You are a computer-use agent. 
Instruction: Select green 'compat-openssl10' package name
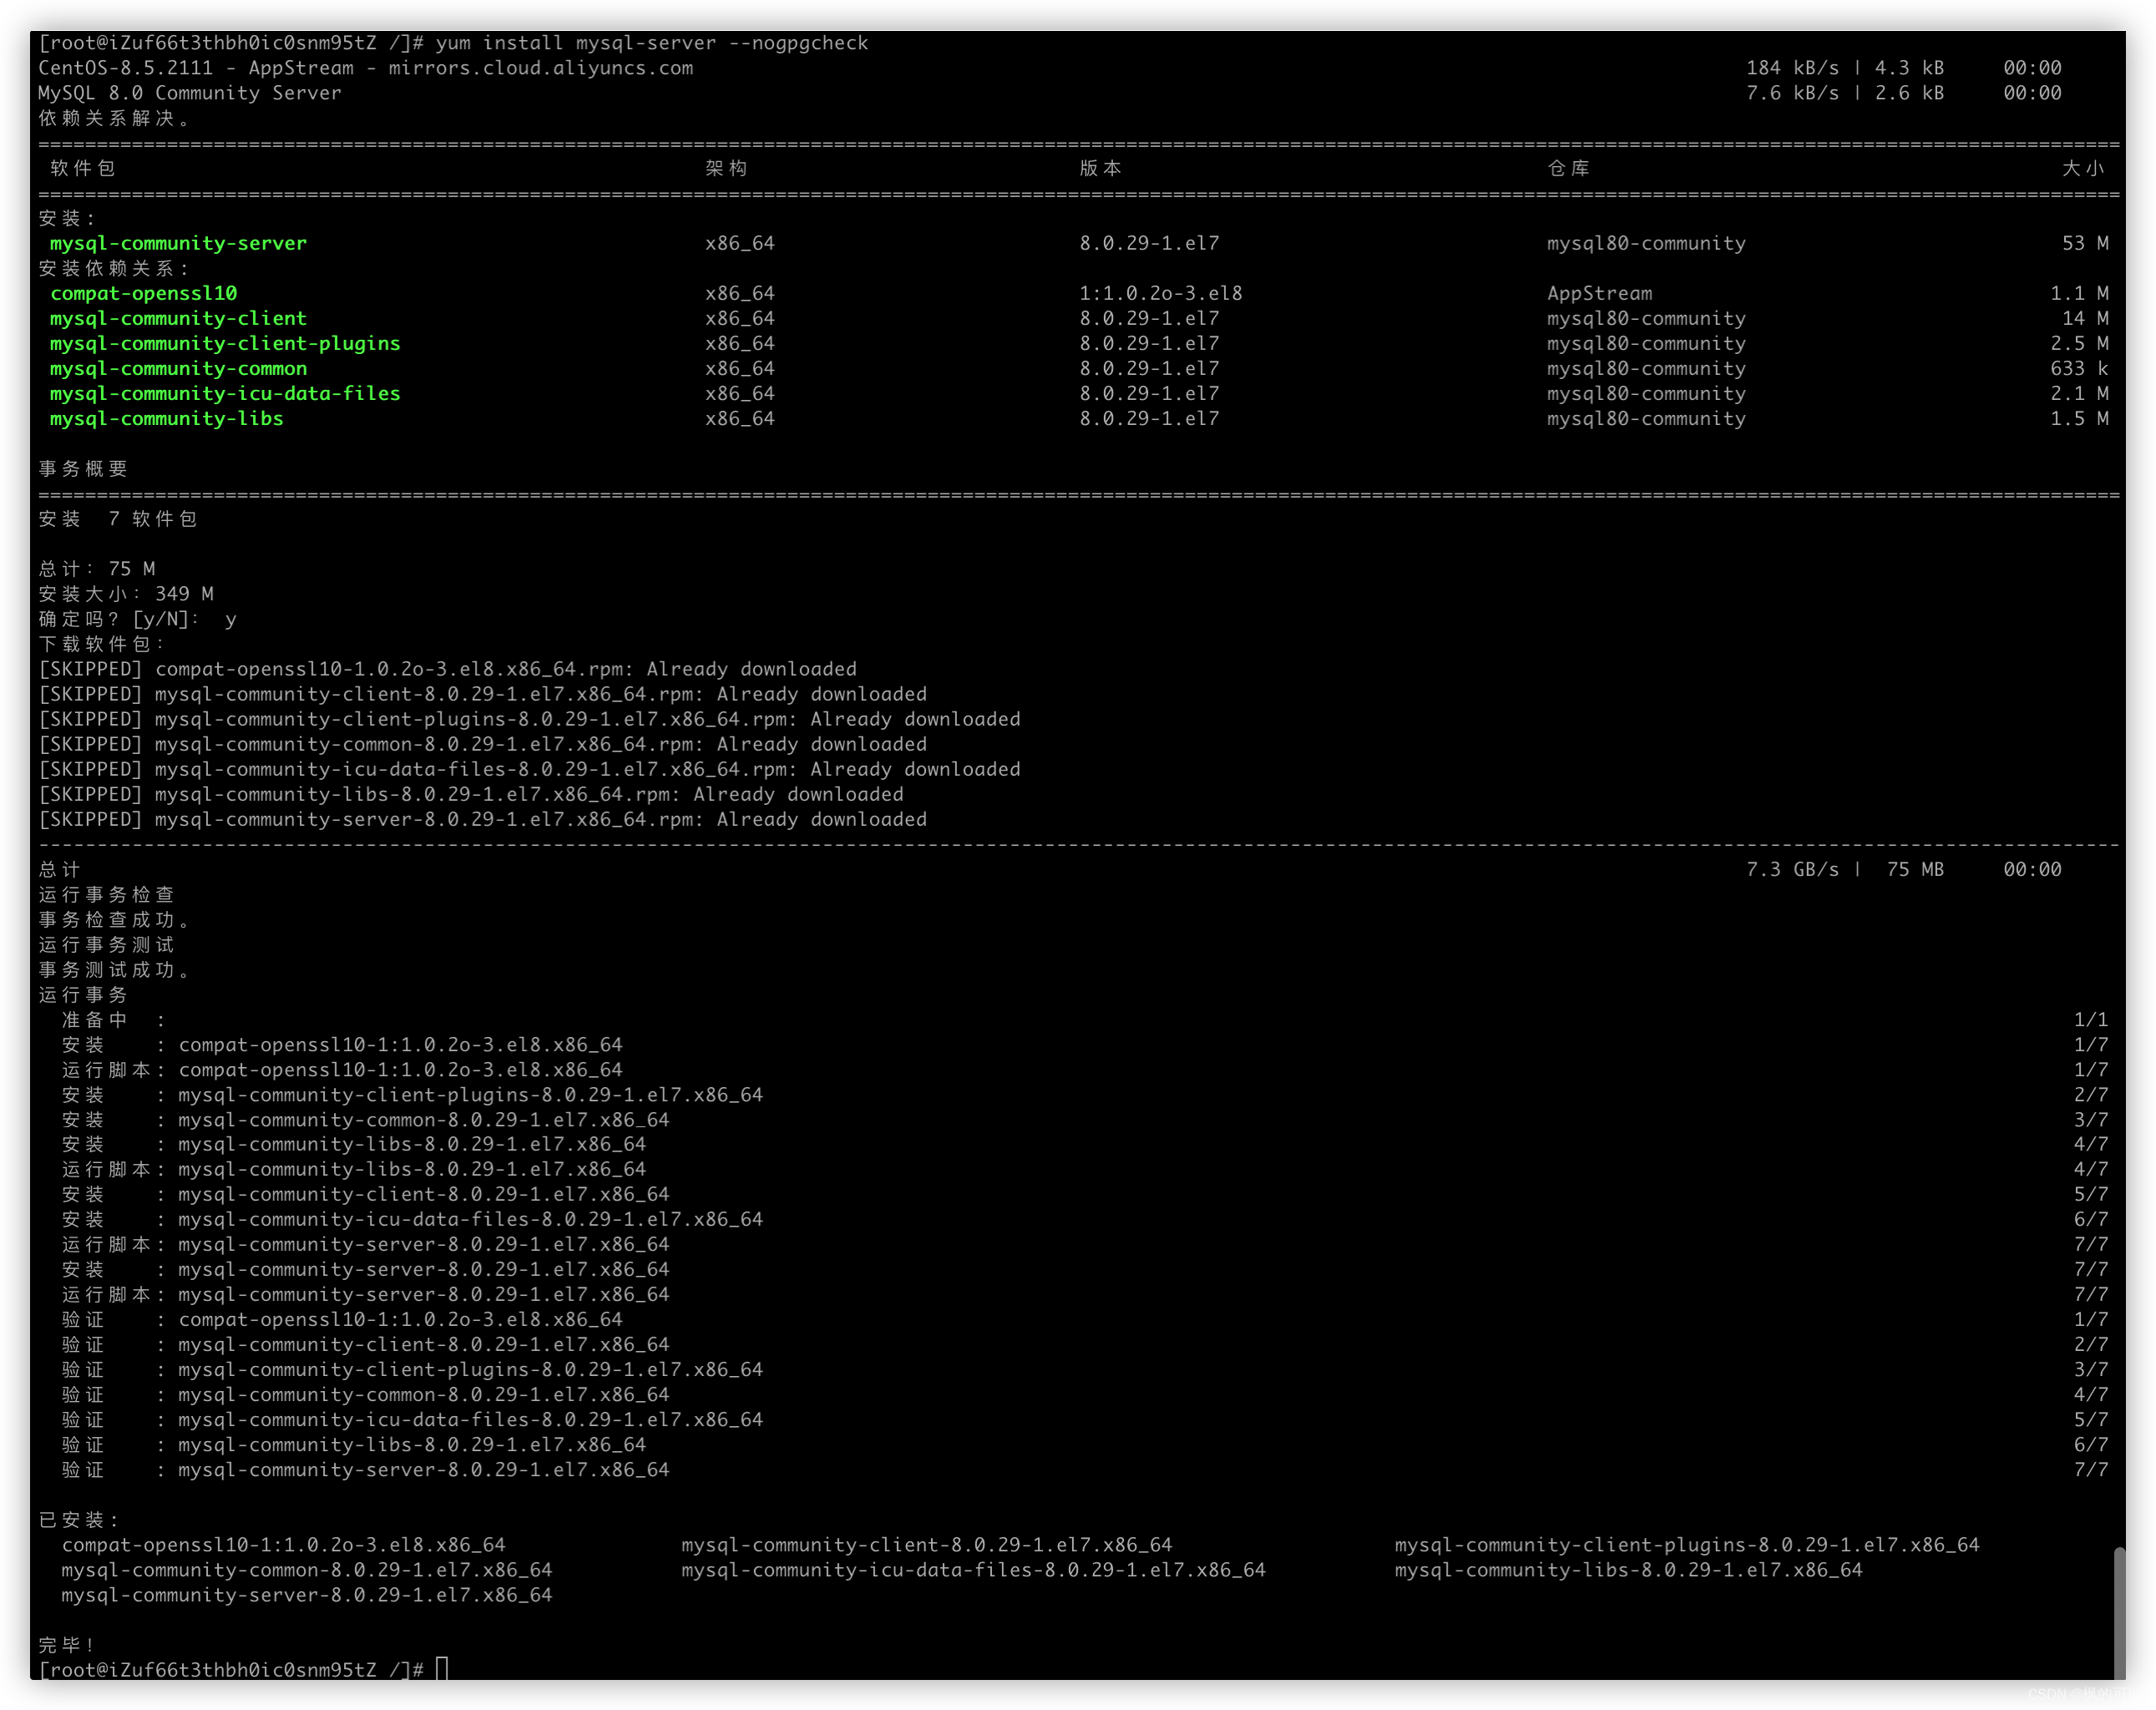[x=144, y=293]
